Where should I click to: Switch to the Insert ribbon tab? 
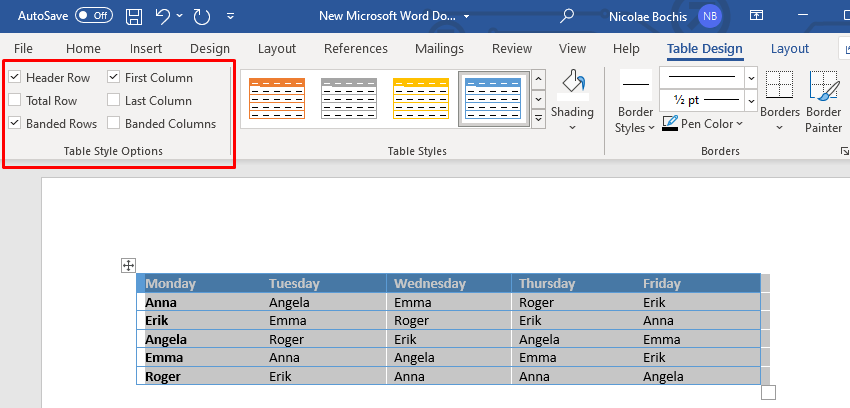(146, 48)
